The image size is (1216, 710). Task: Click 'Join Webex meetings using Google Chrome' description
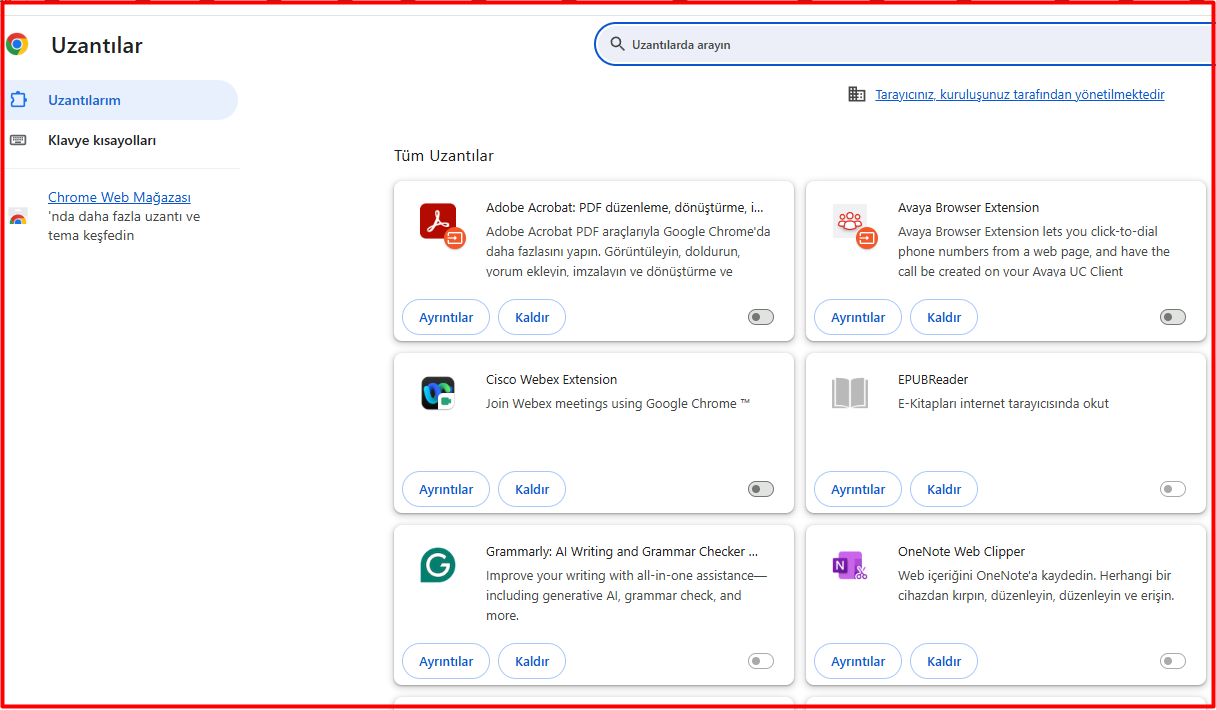pos(618,404)
